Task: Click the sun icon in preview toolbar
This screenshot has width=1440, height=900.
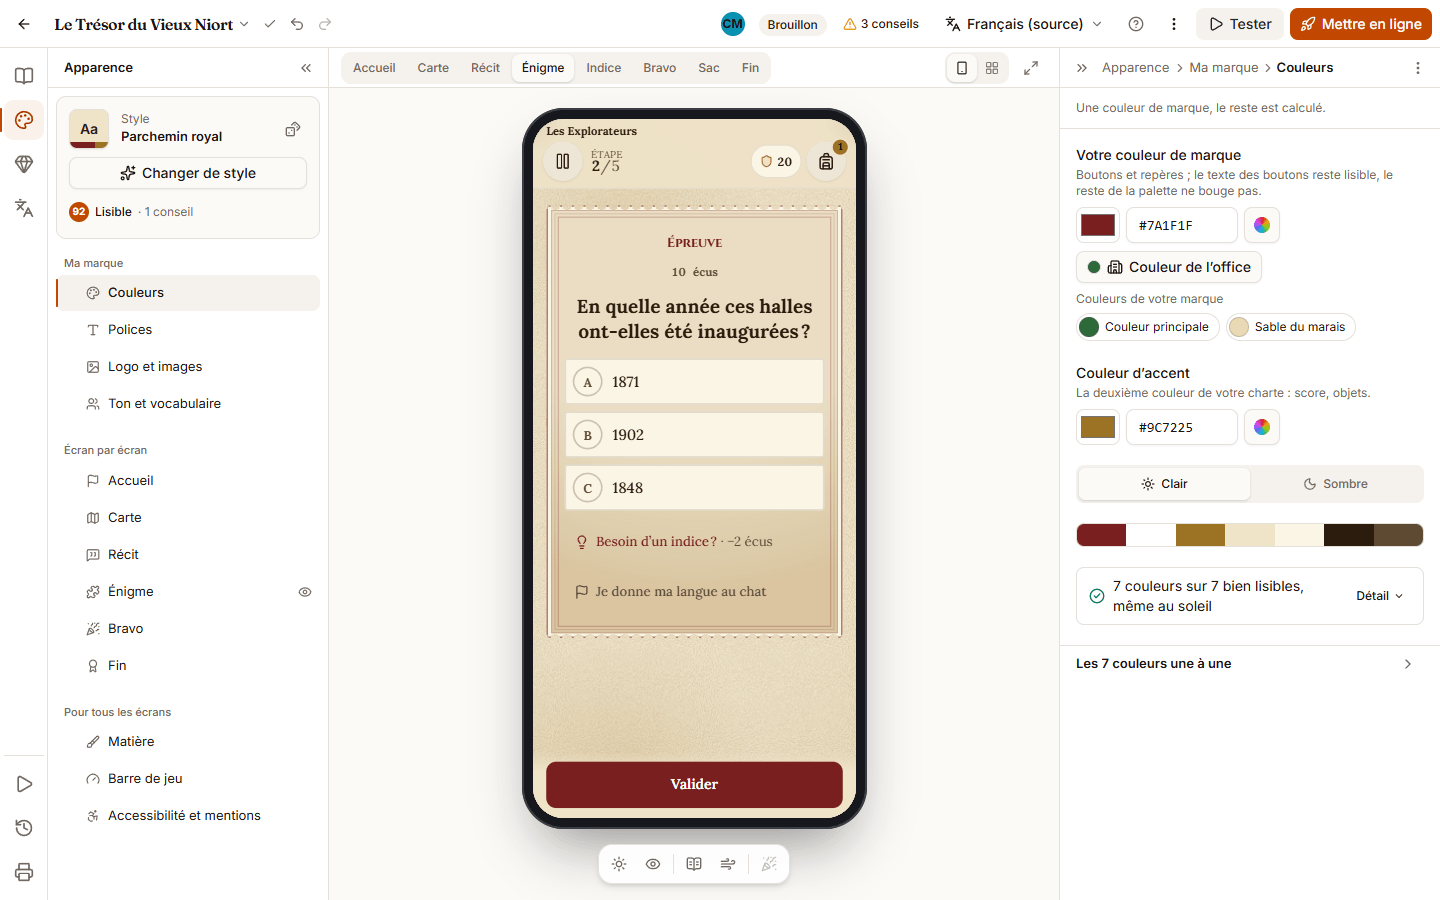Action: (x=619, y=864)
